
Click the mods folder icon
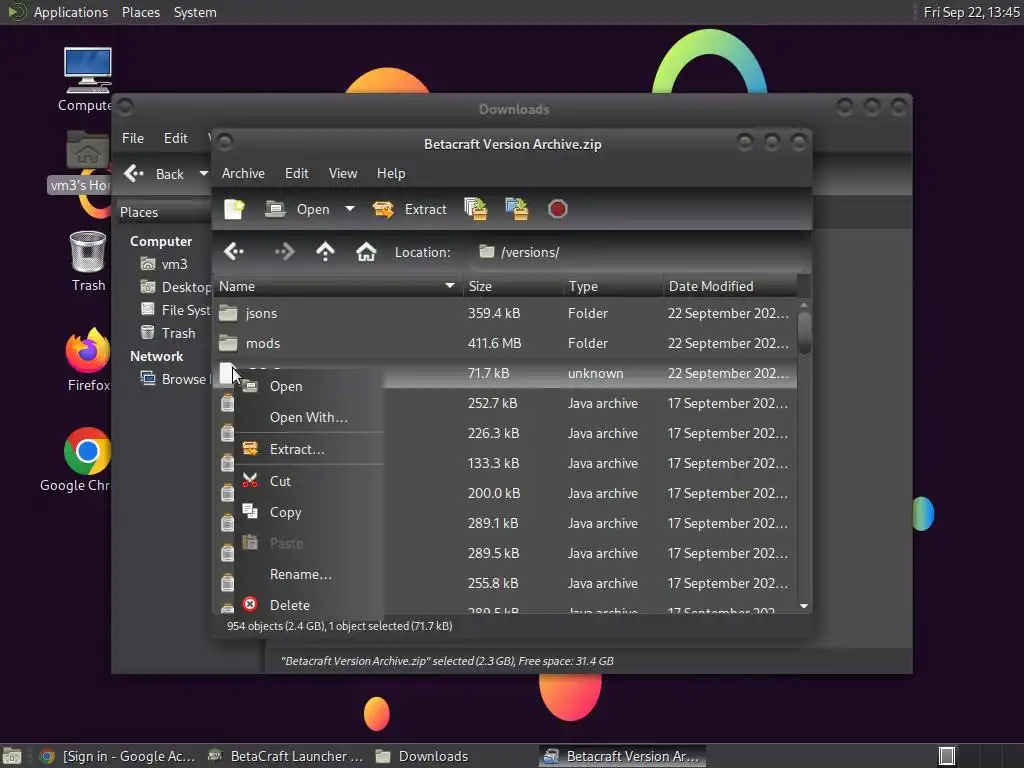pyautogui.click(x=228, y=343)
